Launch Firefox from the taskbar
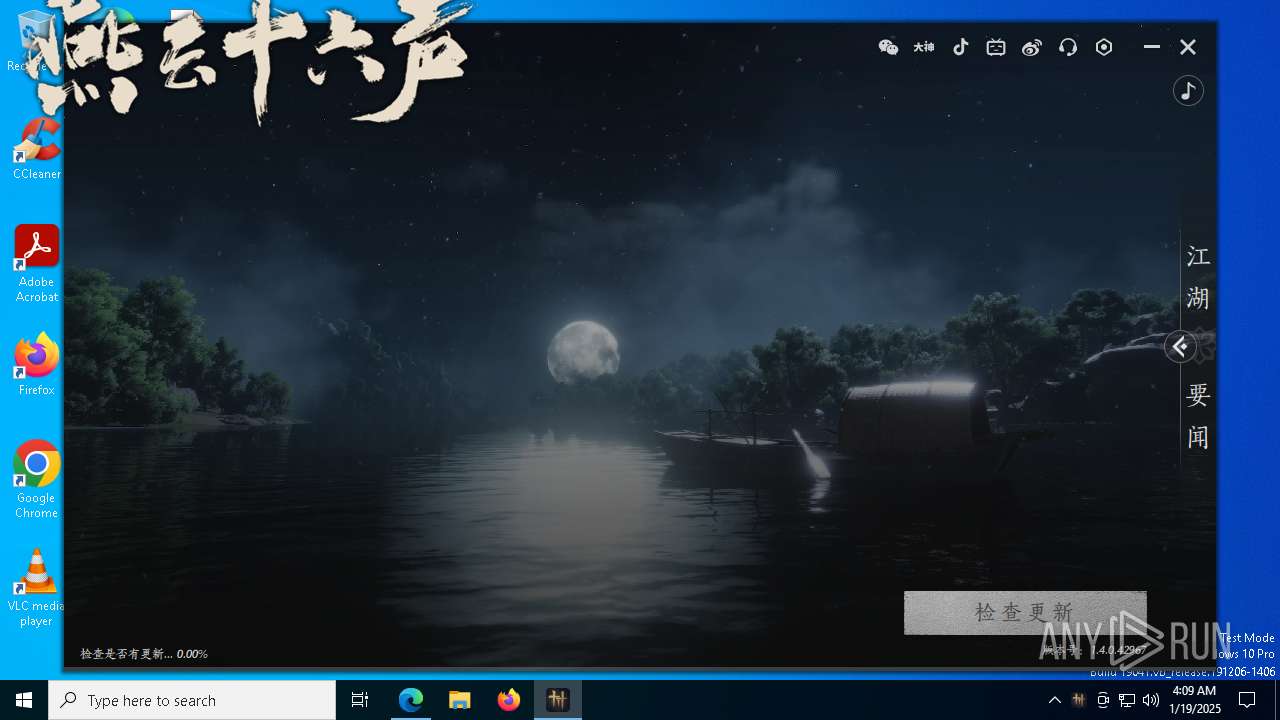 pyautogui.click(x=509, y=700)
